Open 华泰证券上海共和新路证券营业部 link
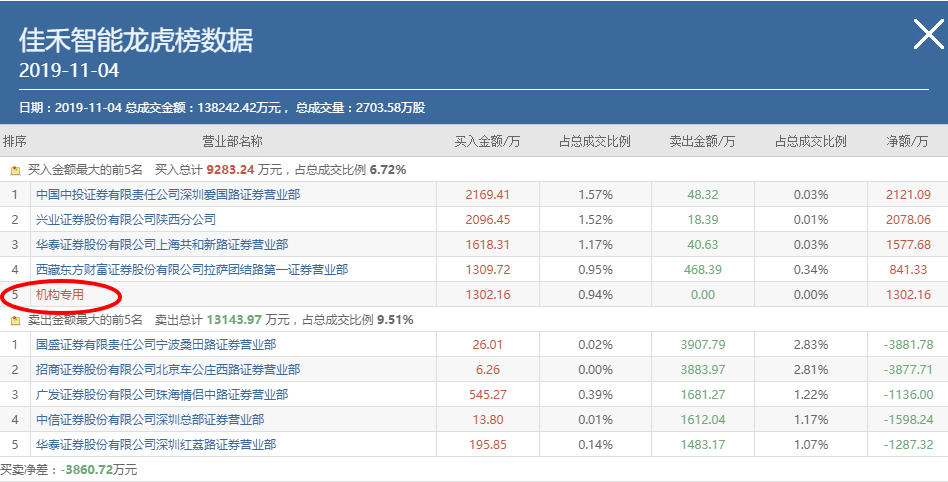 tap(162, 244)
